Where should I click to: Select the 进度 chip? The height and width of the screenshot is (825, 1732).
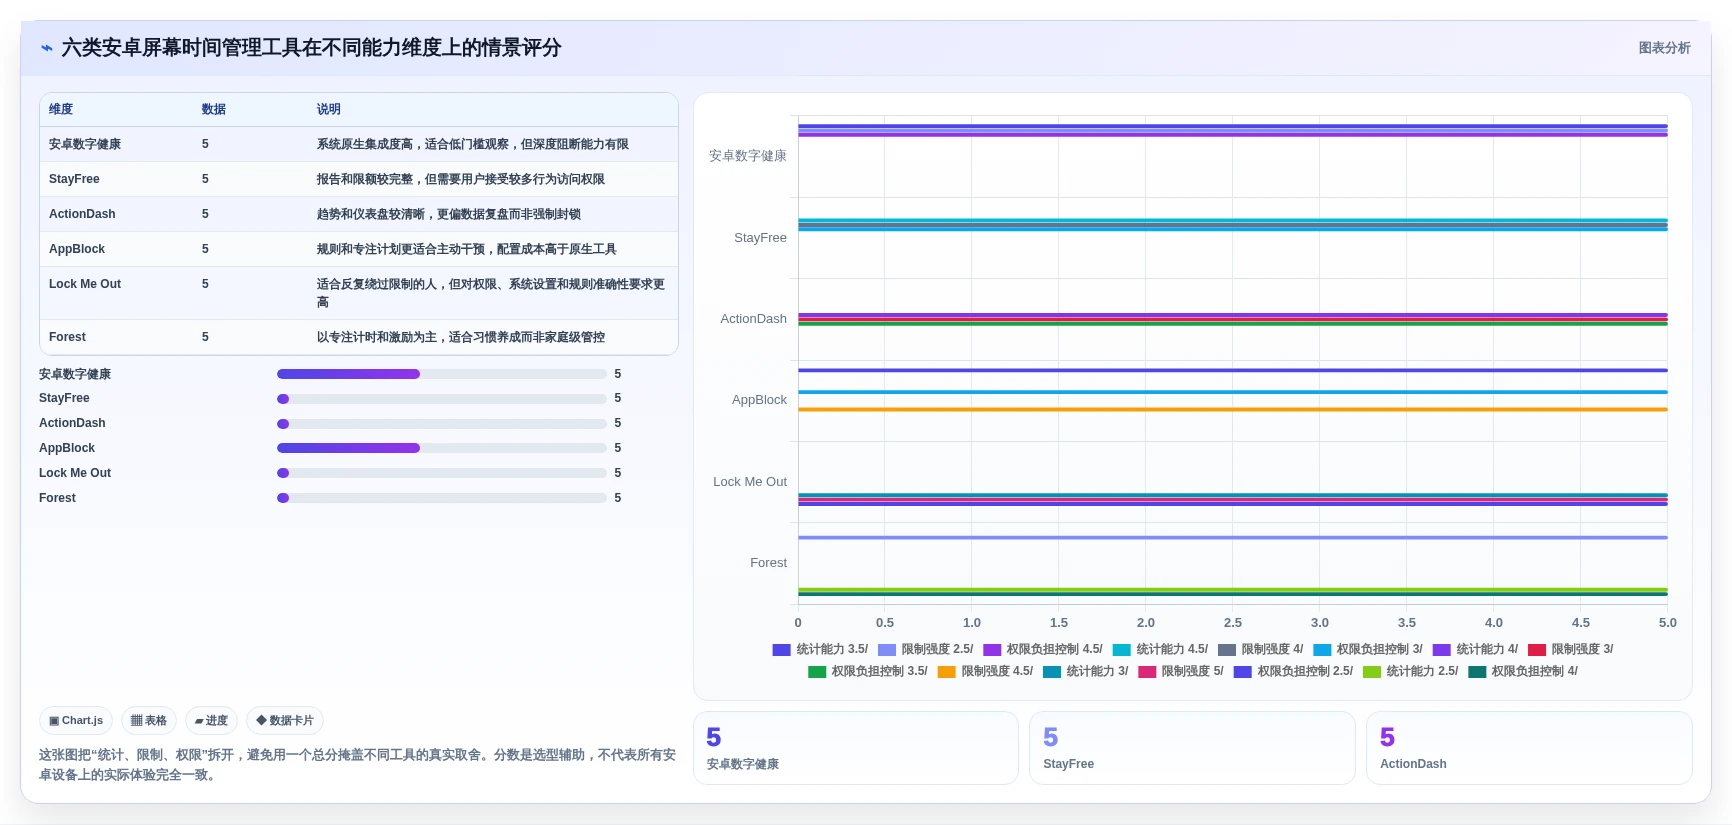click(x=211, y=720)
